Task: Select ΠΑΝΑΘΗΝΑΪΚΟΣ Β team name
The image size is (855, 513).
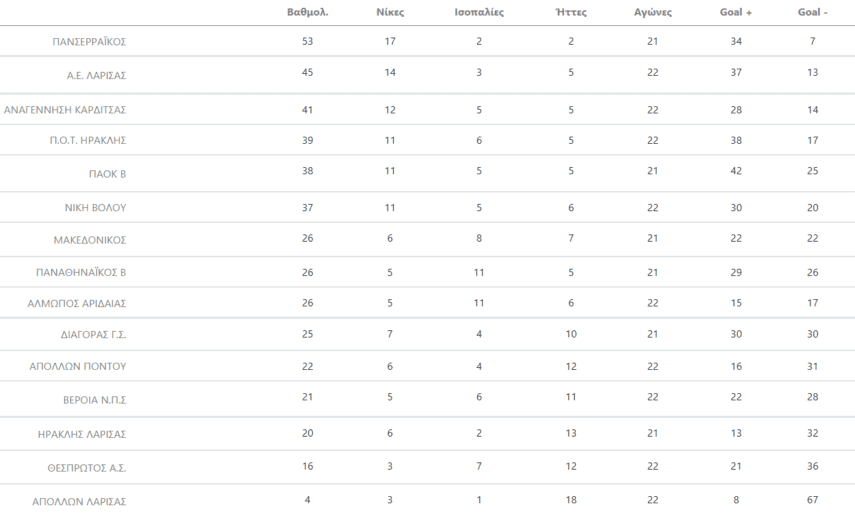Action: 82,272
